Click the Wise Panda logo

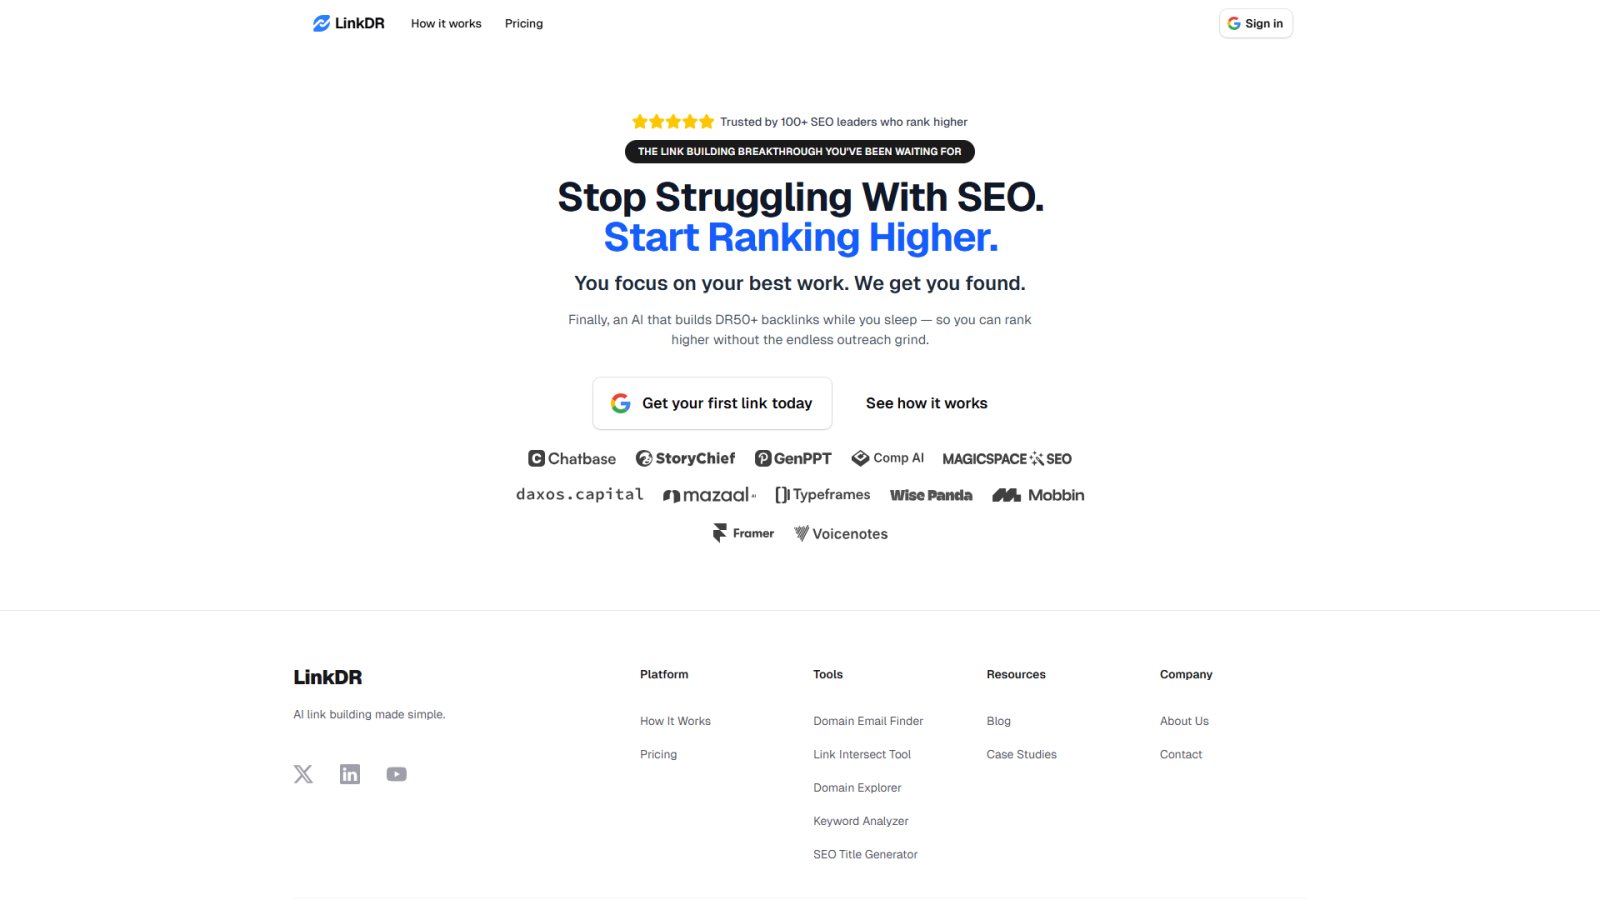[930, 494]
